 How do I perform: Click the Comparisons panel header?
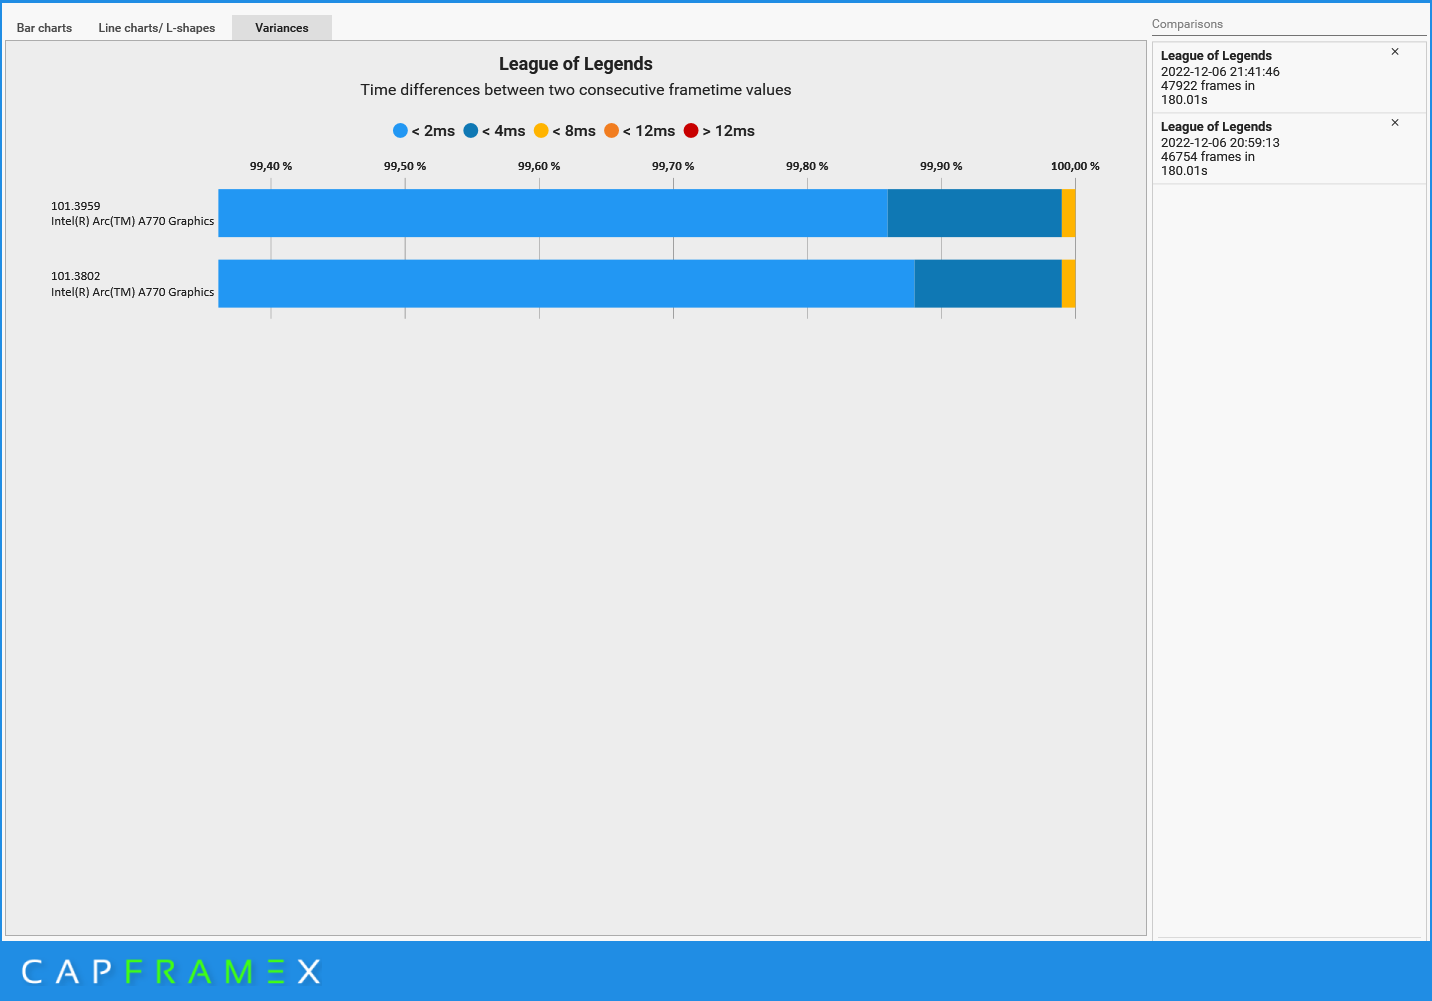click(1187, 24)
